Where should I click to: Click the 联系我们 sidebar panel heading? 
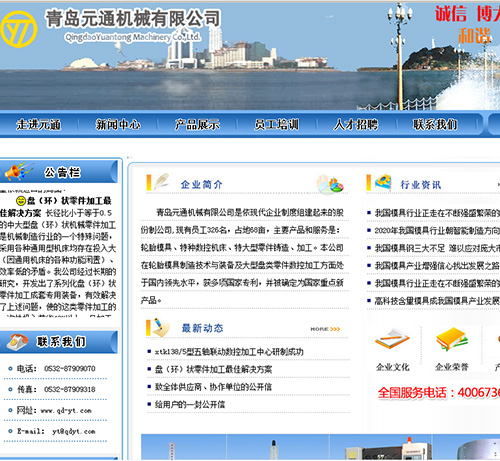pos(61,342)
